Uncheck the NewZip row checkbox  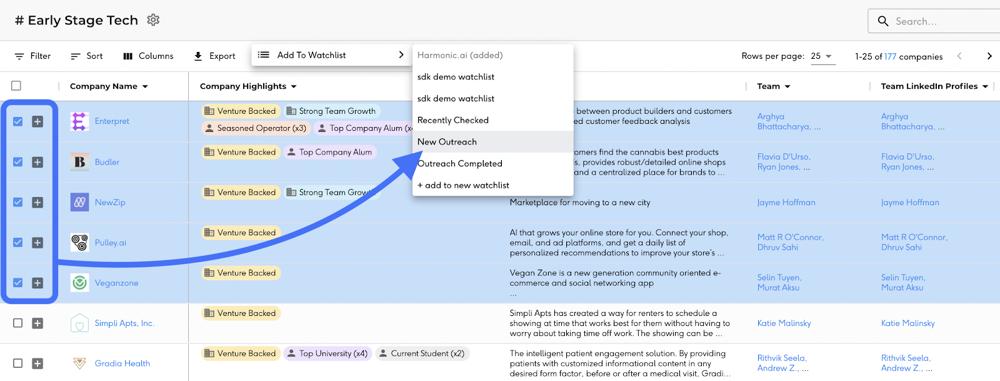click(x=18, y=202)
